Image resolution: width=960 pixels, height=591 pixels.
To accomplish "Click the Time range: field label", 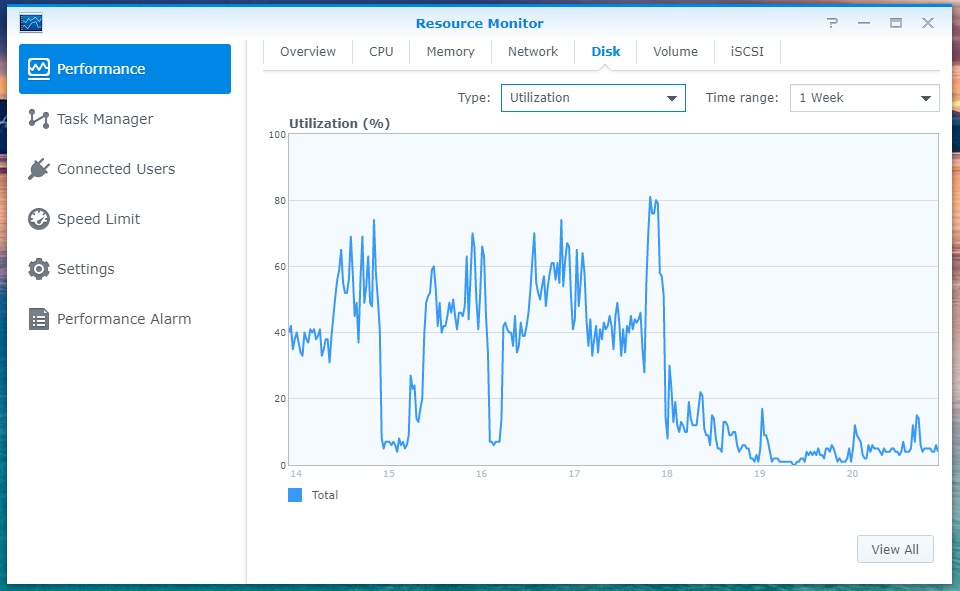I will 742,98.
